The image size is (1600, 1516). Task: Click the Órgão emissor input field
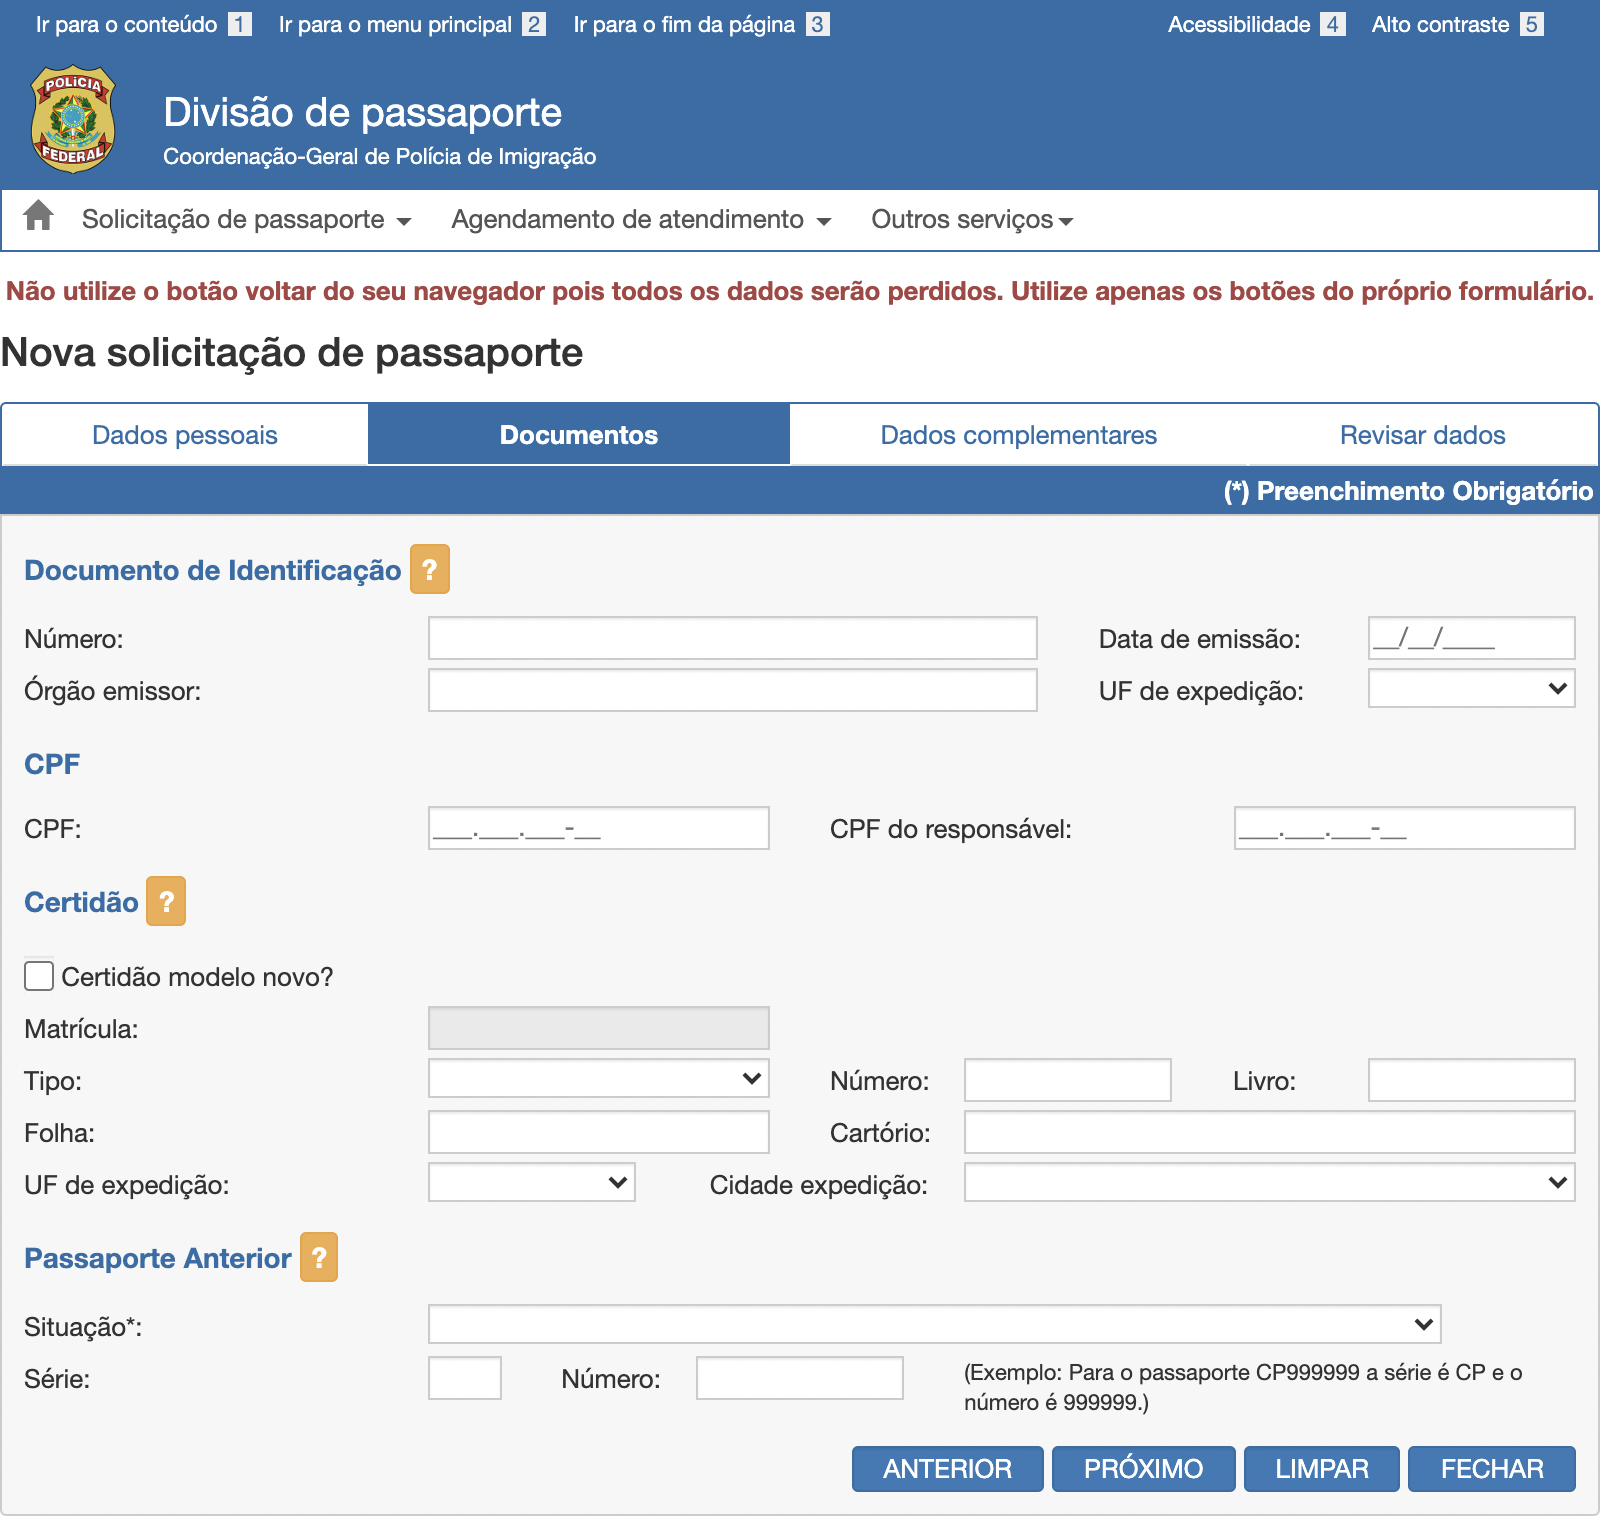732,690
